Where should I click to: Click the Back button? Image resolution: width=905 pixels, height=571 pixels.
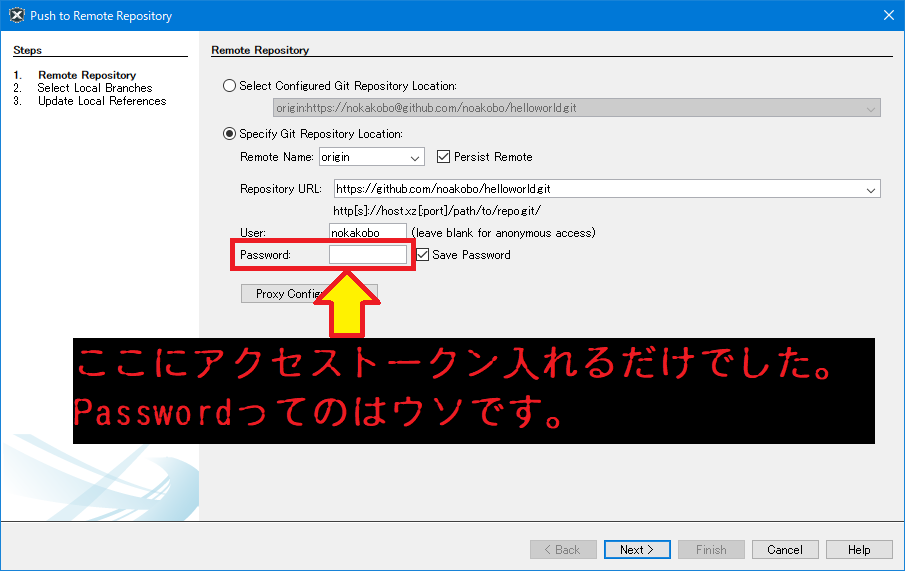pyautogui.click(x=563, y=550)
